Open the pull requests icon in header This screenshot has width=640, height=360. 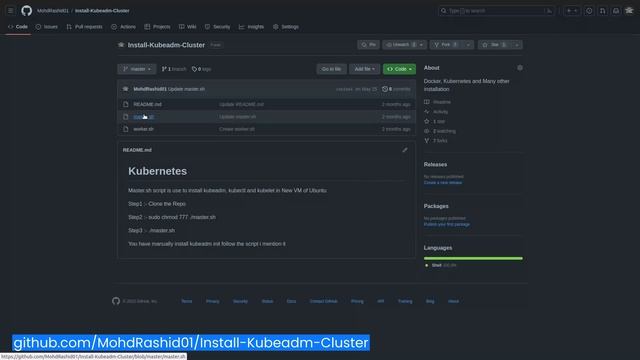[602, 11]
